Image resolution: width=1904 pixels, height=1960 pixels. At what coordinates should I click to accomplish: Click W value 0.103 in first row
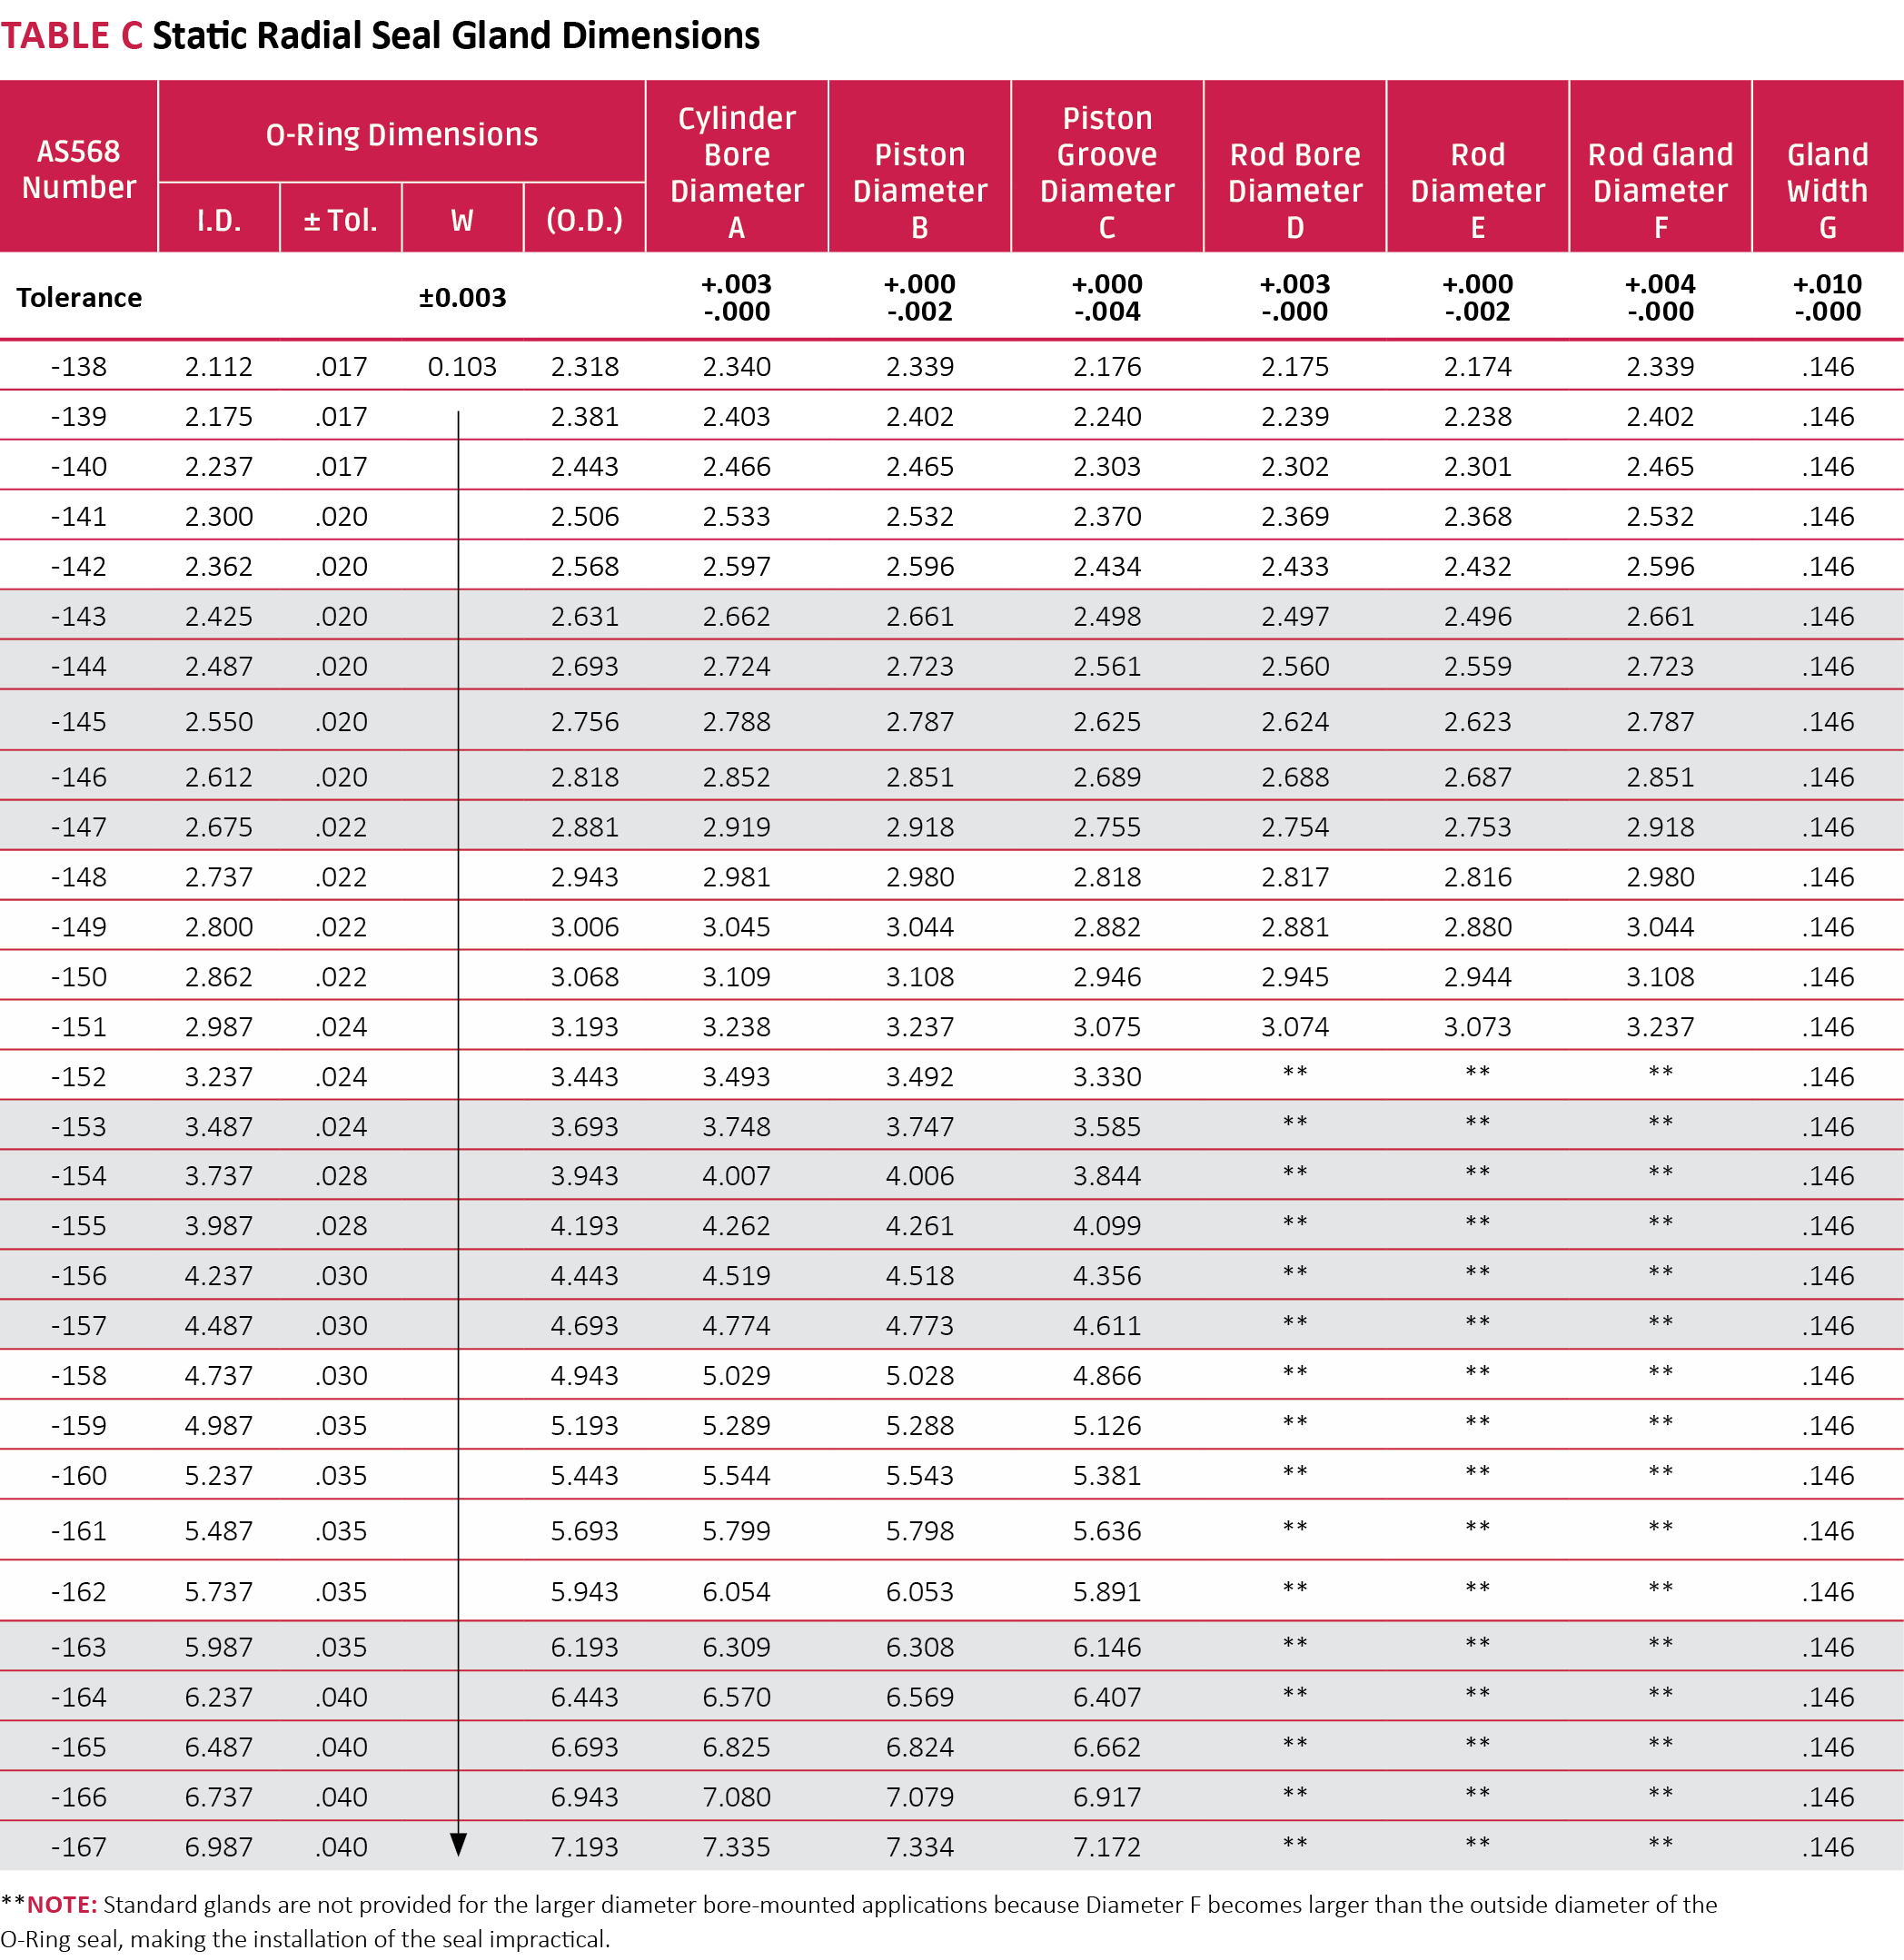(461, 367)
